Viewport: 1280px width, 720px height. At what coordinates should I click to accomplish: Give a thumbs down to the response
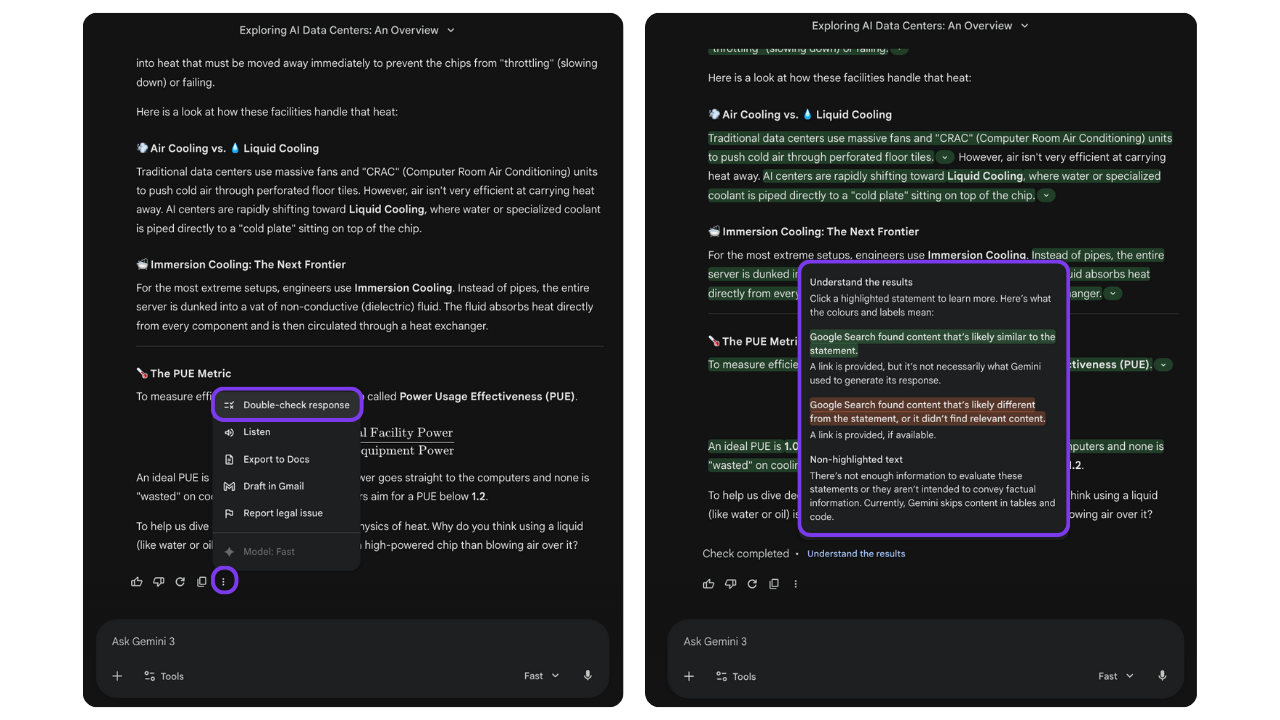[x=159, y=580]
